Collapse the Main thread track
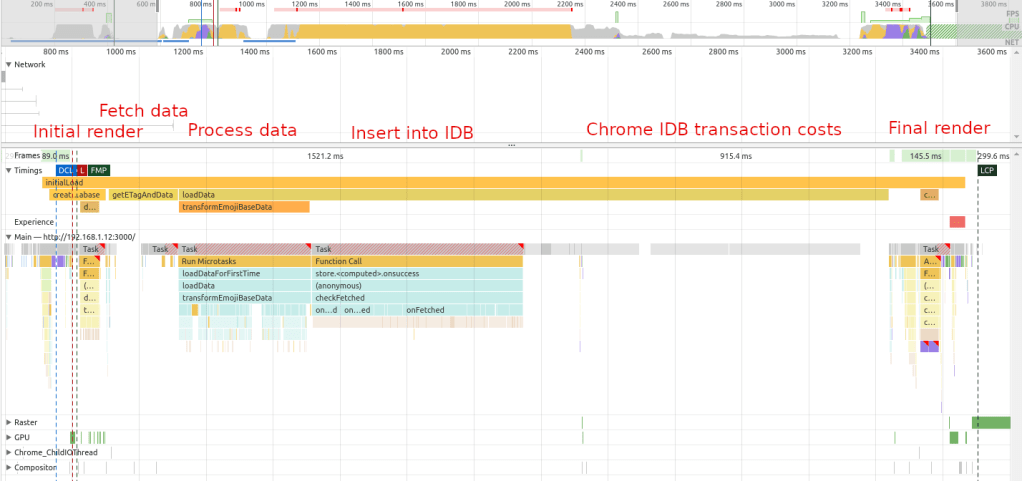Viewport: 1022px width, 481px height. 9,237
